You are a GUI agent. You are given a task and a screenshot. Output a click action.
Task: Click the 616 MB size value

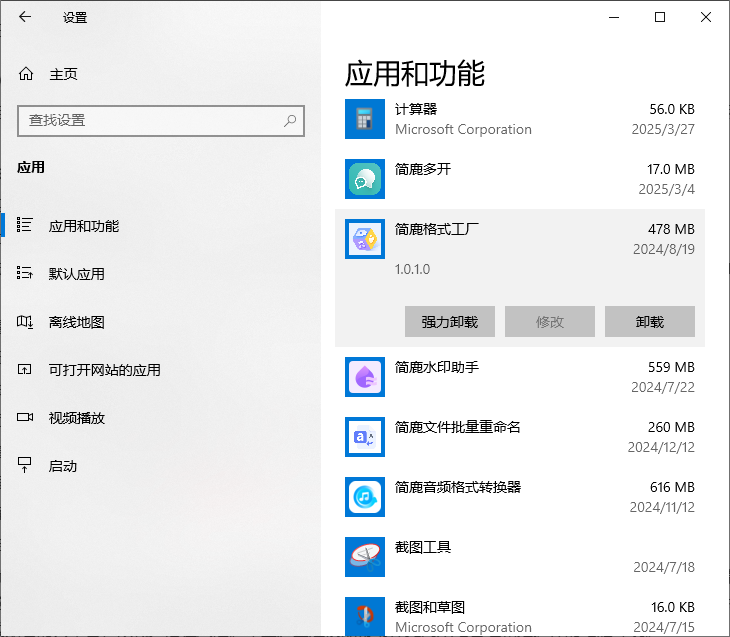point(672,487)
